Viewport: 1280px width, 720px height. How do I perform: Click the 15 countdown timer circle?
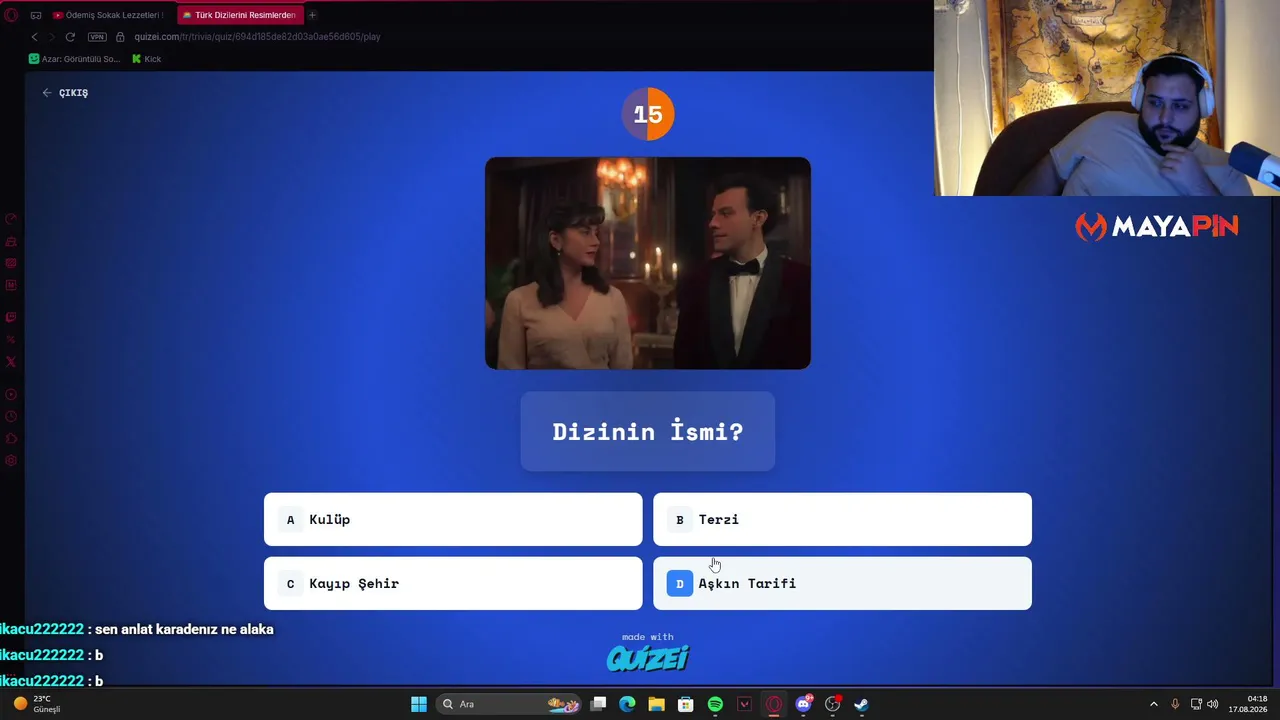[x=648, y=114]
